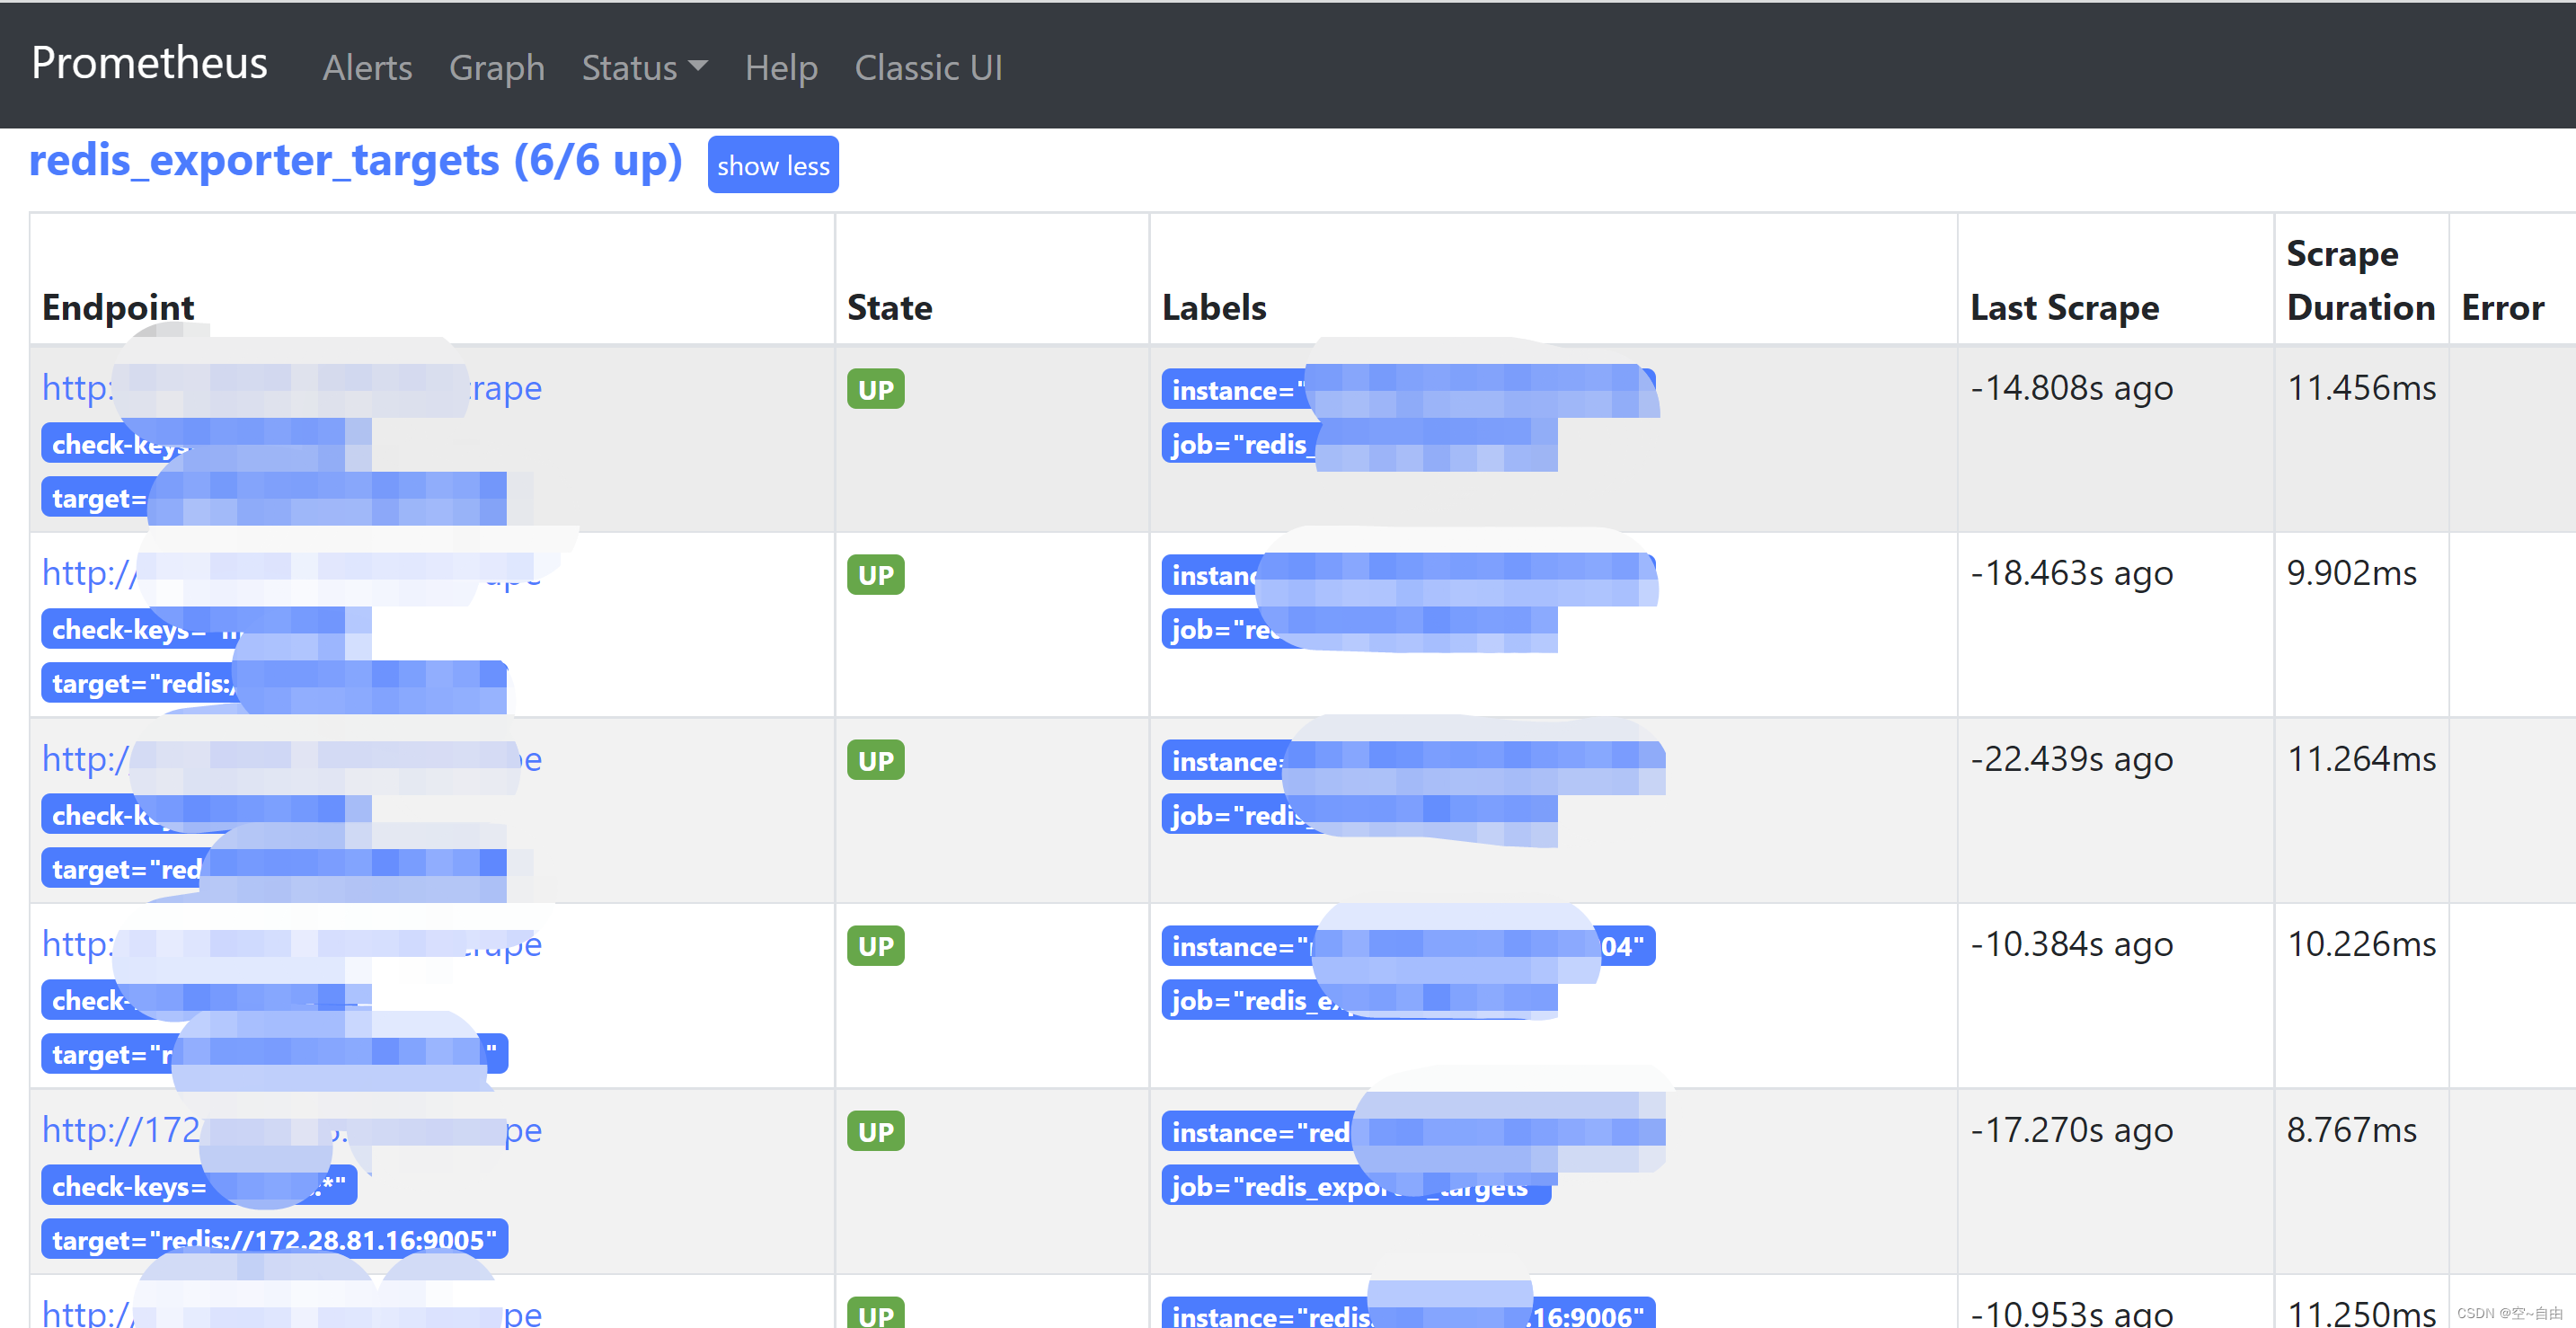
Task: Click the UP badge for -14.808s scrape row
Action: coord(875,390)
